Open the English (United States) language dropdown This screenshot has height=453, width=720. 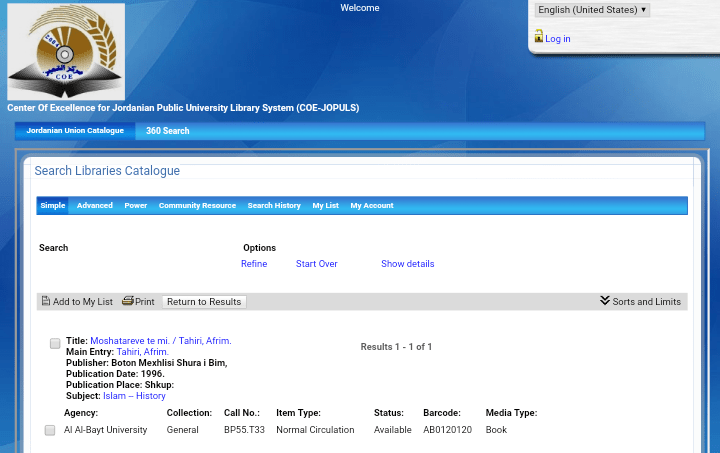coord(592,10)
